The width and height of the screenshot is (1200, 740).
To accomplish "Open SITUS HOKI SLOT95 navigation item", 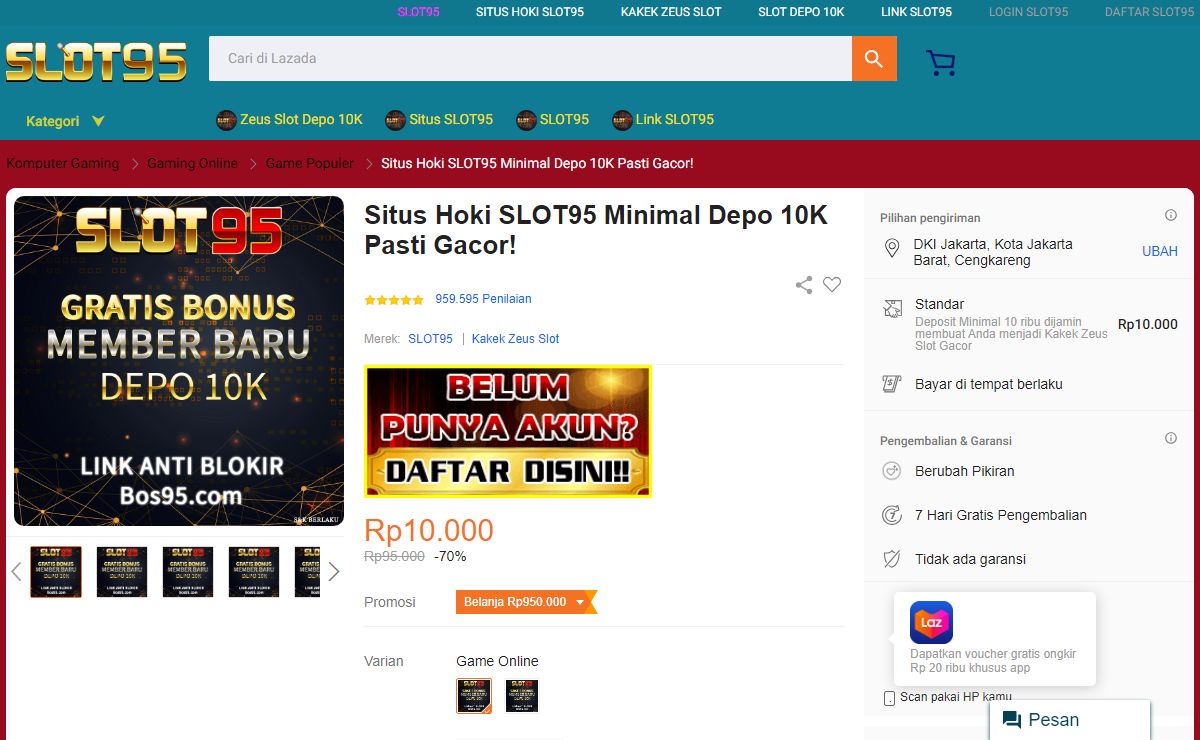I will pos(530,12).
